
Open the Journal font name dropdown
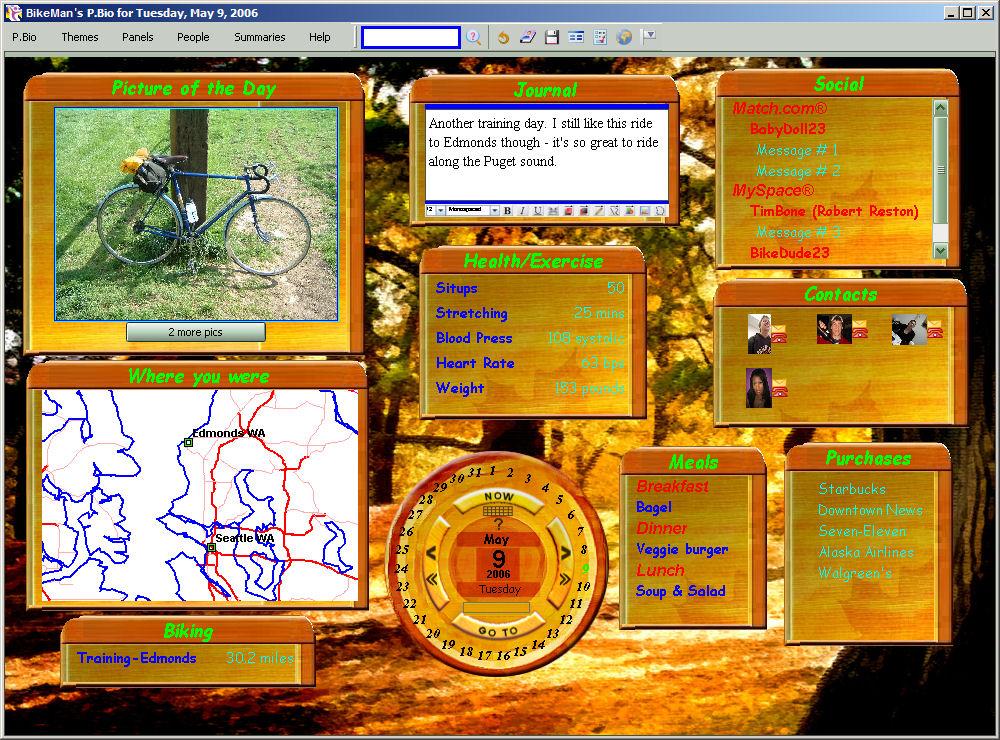click(x=493, y=211)
